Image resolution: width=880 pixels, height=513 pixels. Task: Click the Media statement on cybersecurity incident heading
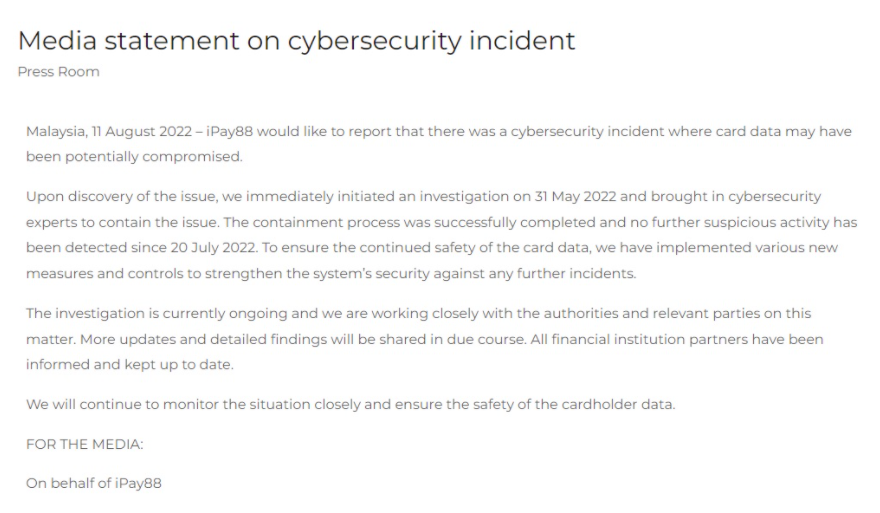click(296, 40)
